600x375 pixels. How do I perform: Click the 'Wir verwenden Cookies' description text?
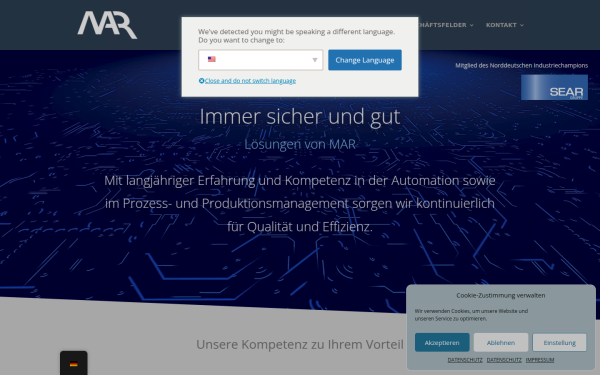coord(471,315)
